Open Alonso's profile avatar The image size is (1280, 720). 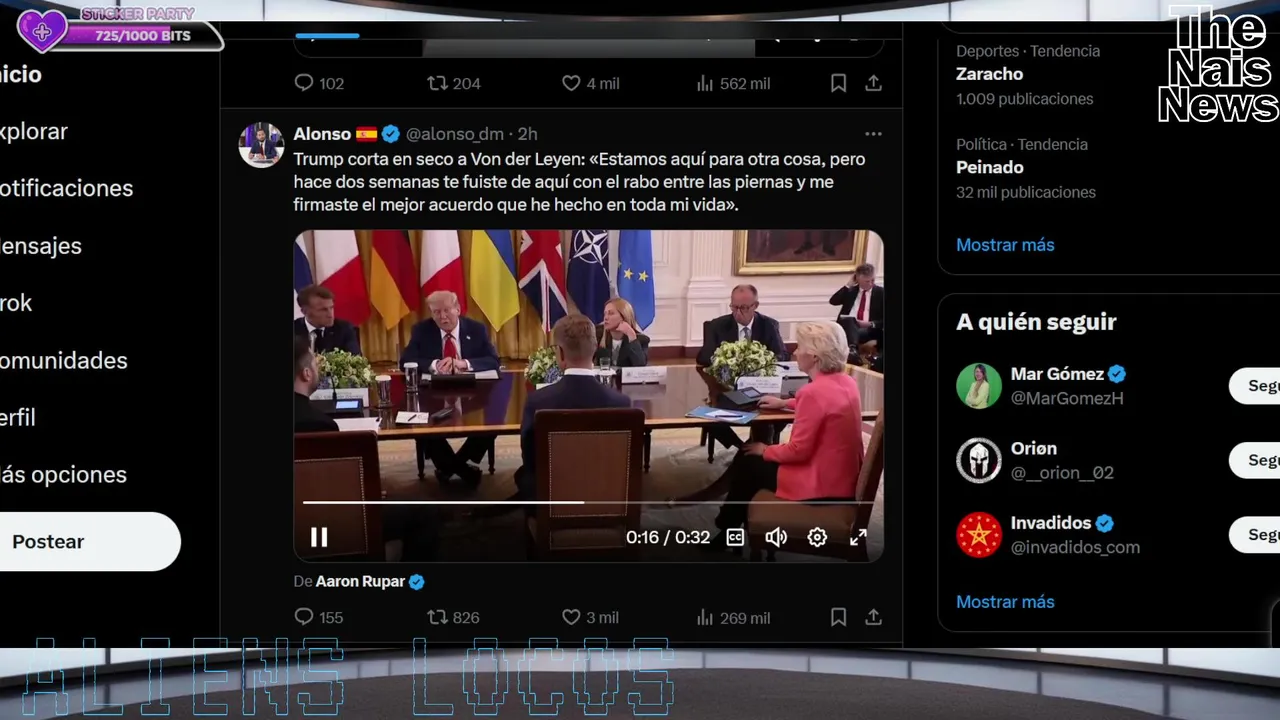coord(261,145)
